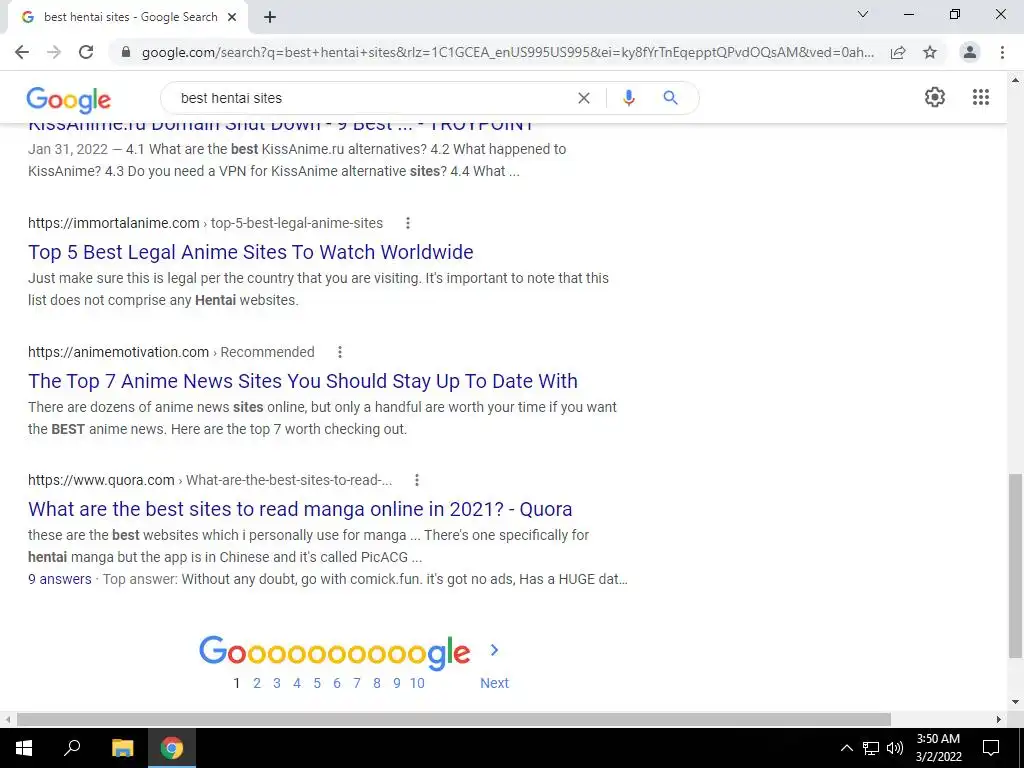The image size is (1024, 768).
Task: Open Top 5 Best Legal Anime Sites link
Action: click(x=251, y=252)
